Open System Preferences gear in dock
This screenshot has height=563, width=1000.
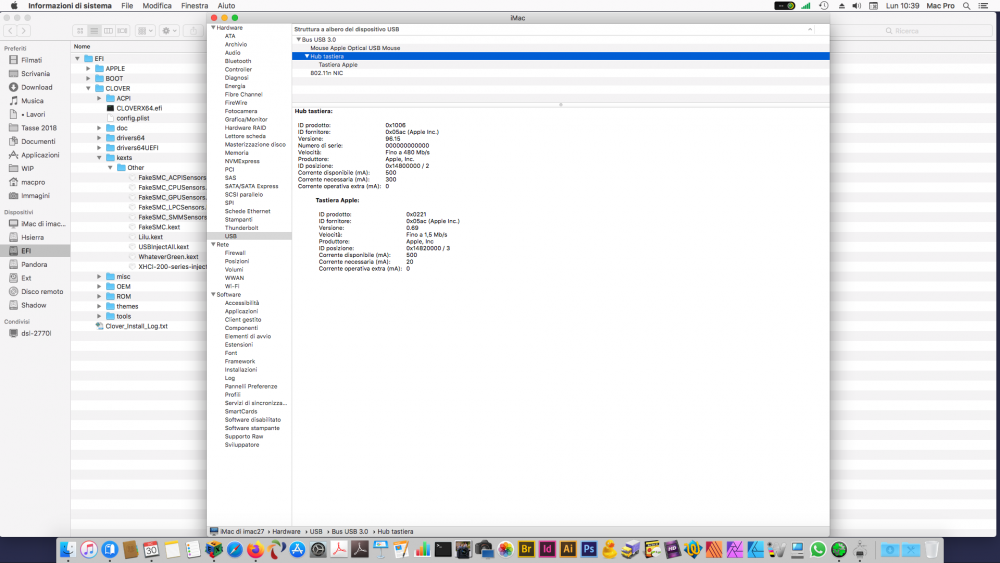pos(318,550)
